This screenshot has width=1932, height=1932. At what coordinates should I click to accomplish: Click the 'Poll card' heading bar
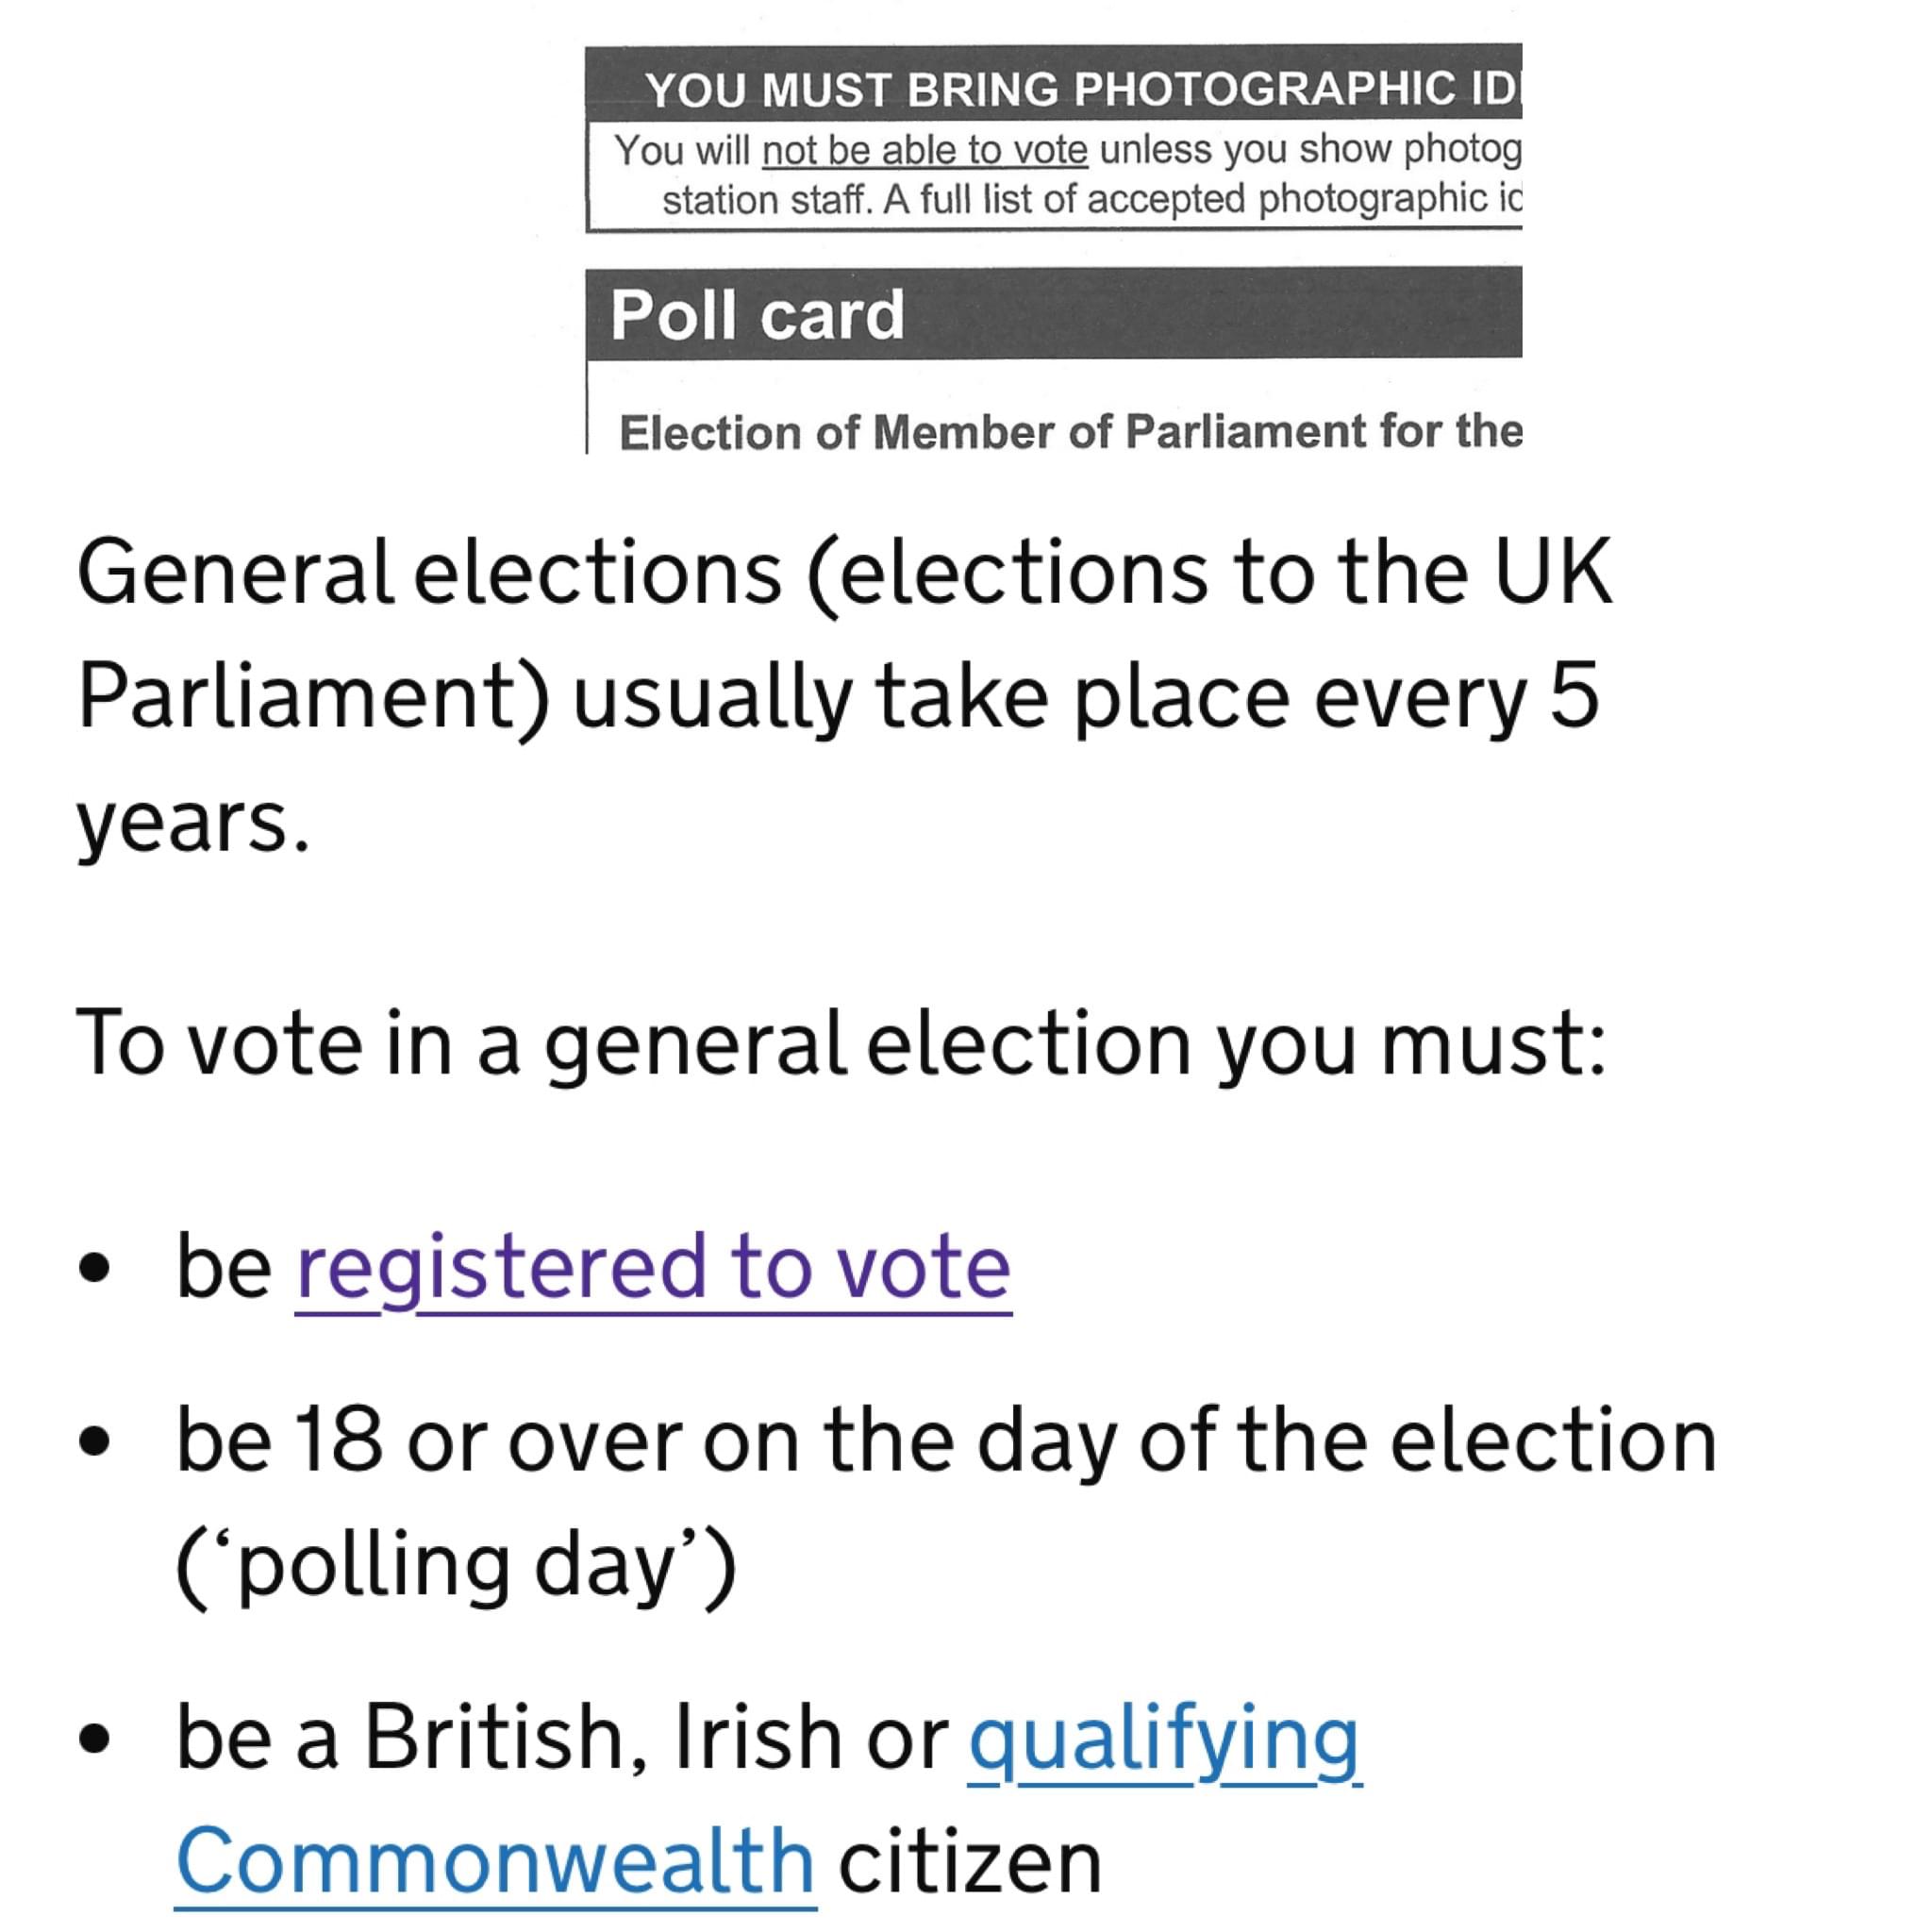click(1054, 313)
